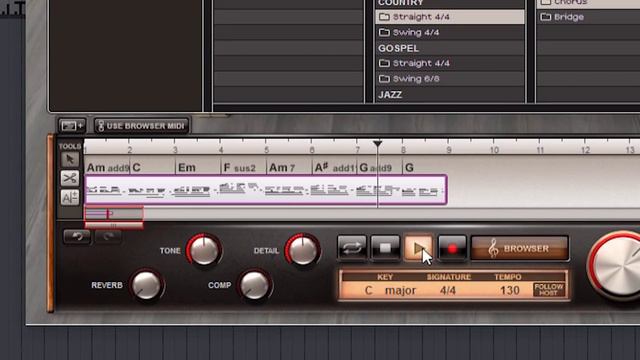
Task: Start playback with the play button
Action: 418,247
